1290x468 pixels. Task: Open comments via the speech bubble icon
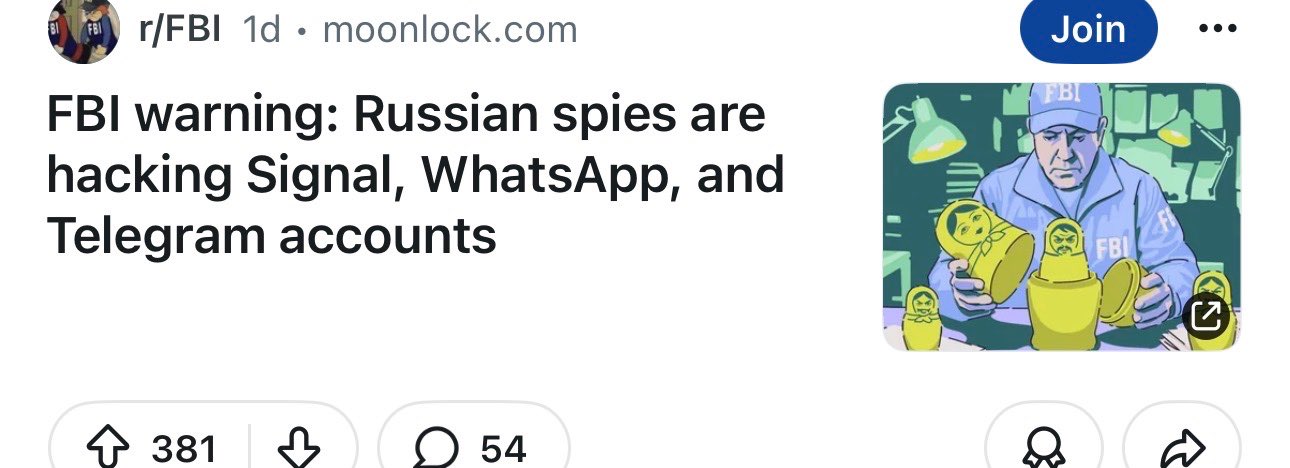coord(436,449)
